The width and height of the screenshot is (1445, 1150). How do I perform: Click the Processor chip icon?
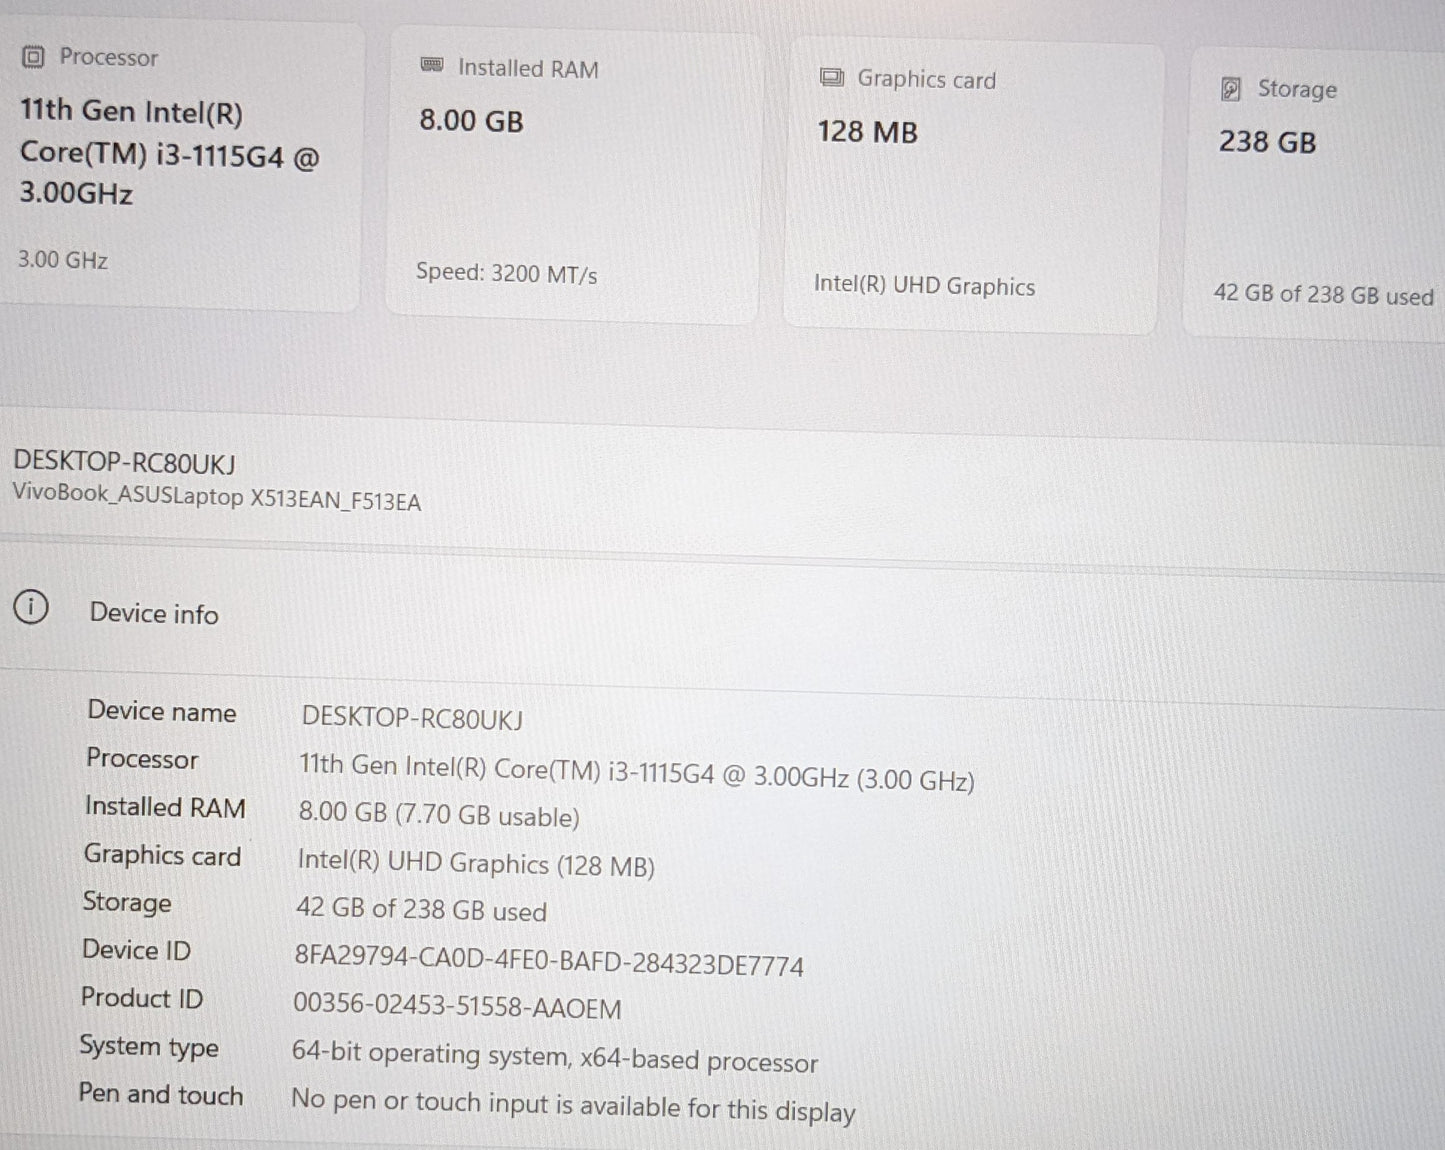click(x=33, y=56)
